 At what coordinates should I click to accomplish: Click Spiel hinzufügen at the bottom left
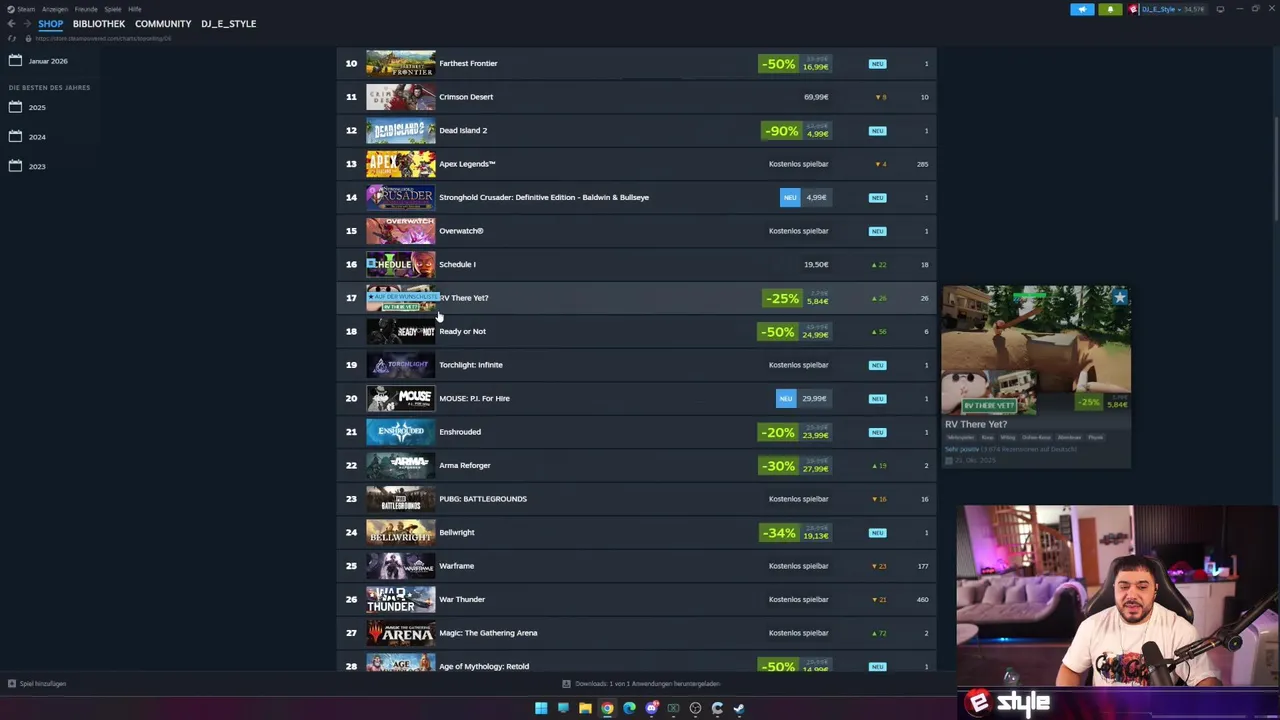click(x=37, y=684)
